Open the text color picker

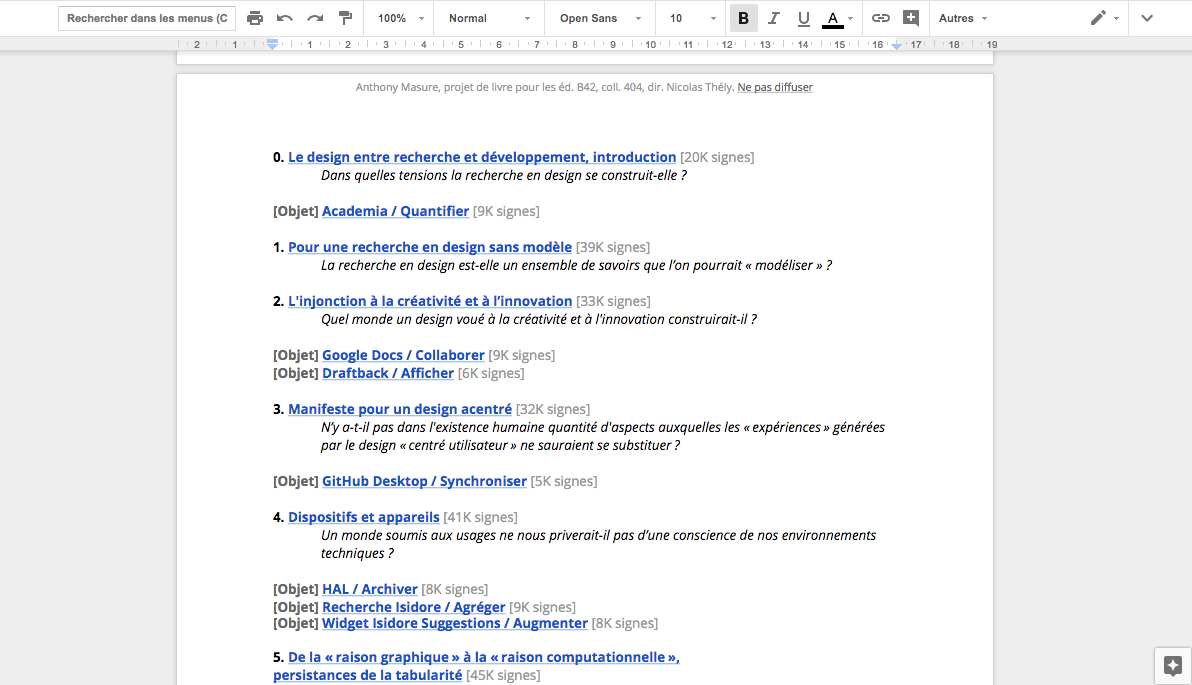[838, 18]
